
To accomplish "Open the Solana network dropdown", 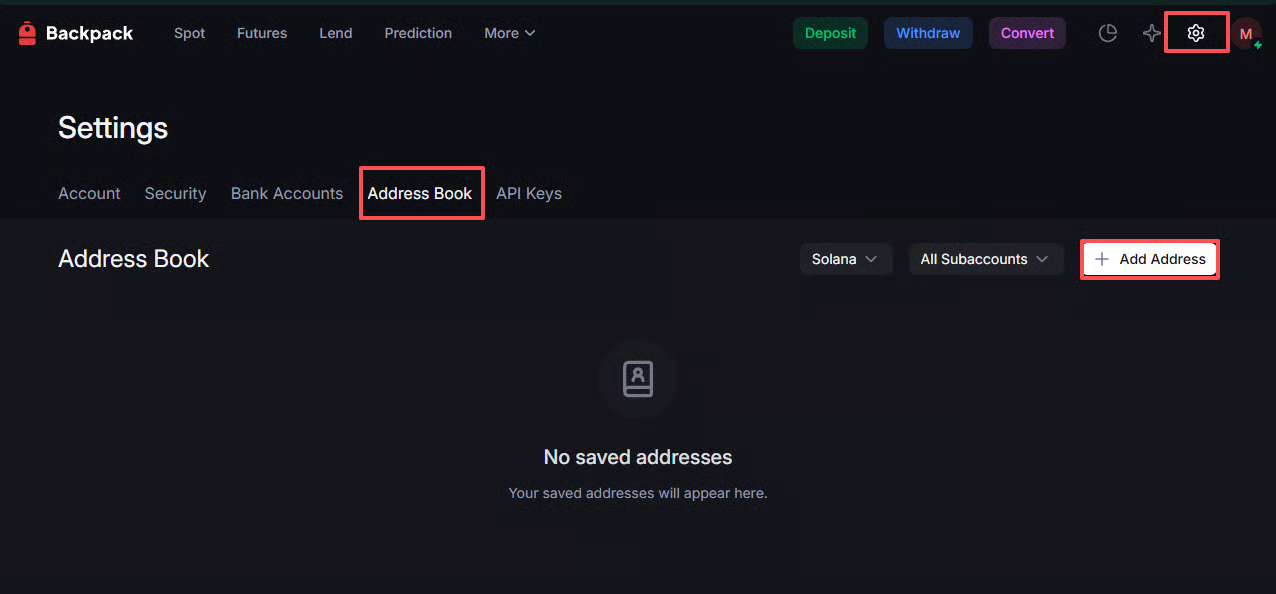I will click(845, 259).
